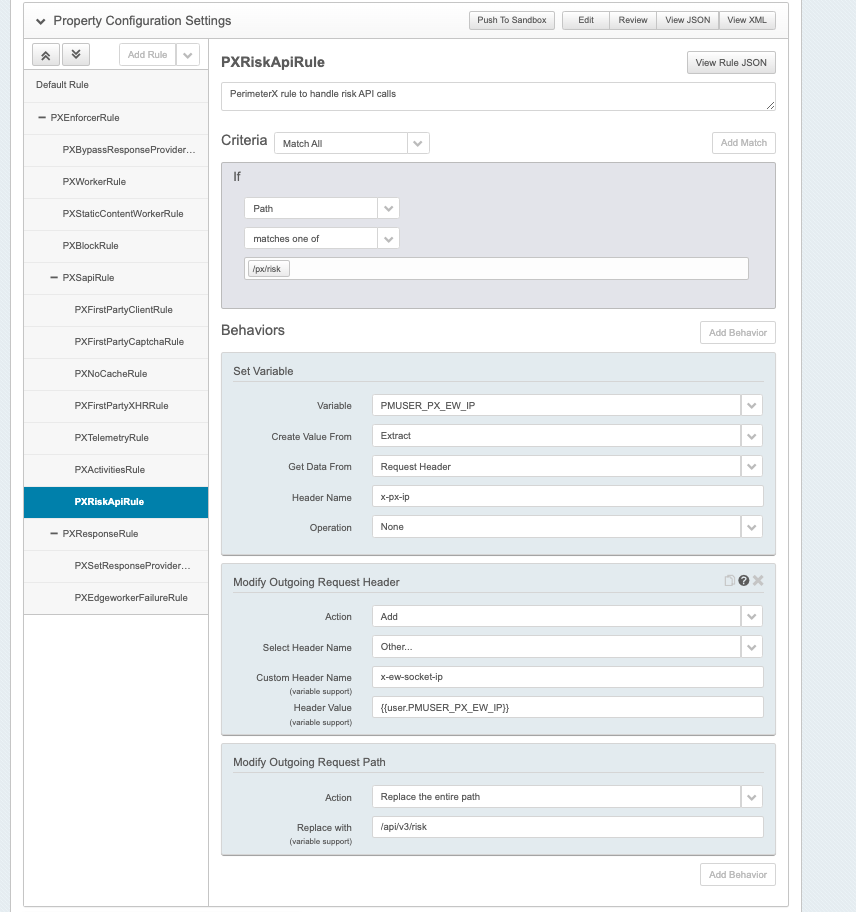This screenshot has width=856, height=912.
Task: Select PXFirstPartyXHRRule in tree
Action: [116, 405]
